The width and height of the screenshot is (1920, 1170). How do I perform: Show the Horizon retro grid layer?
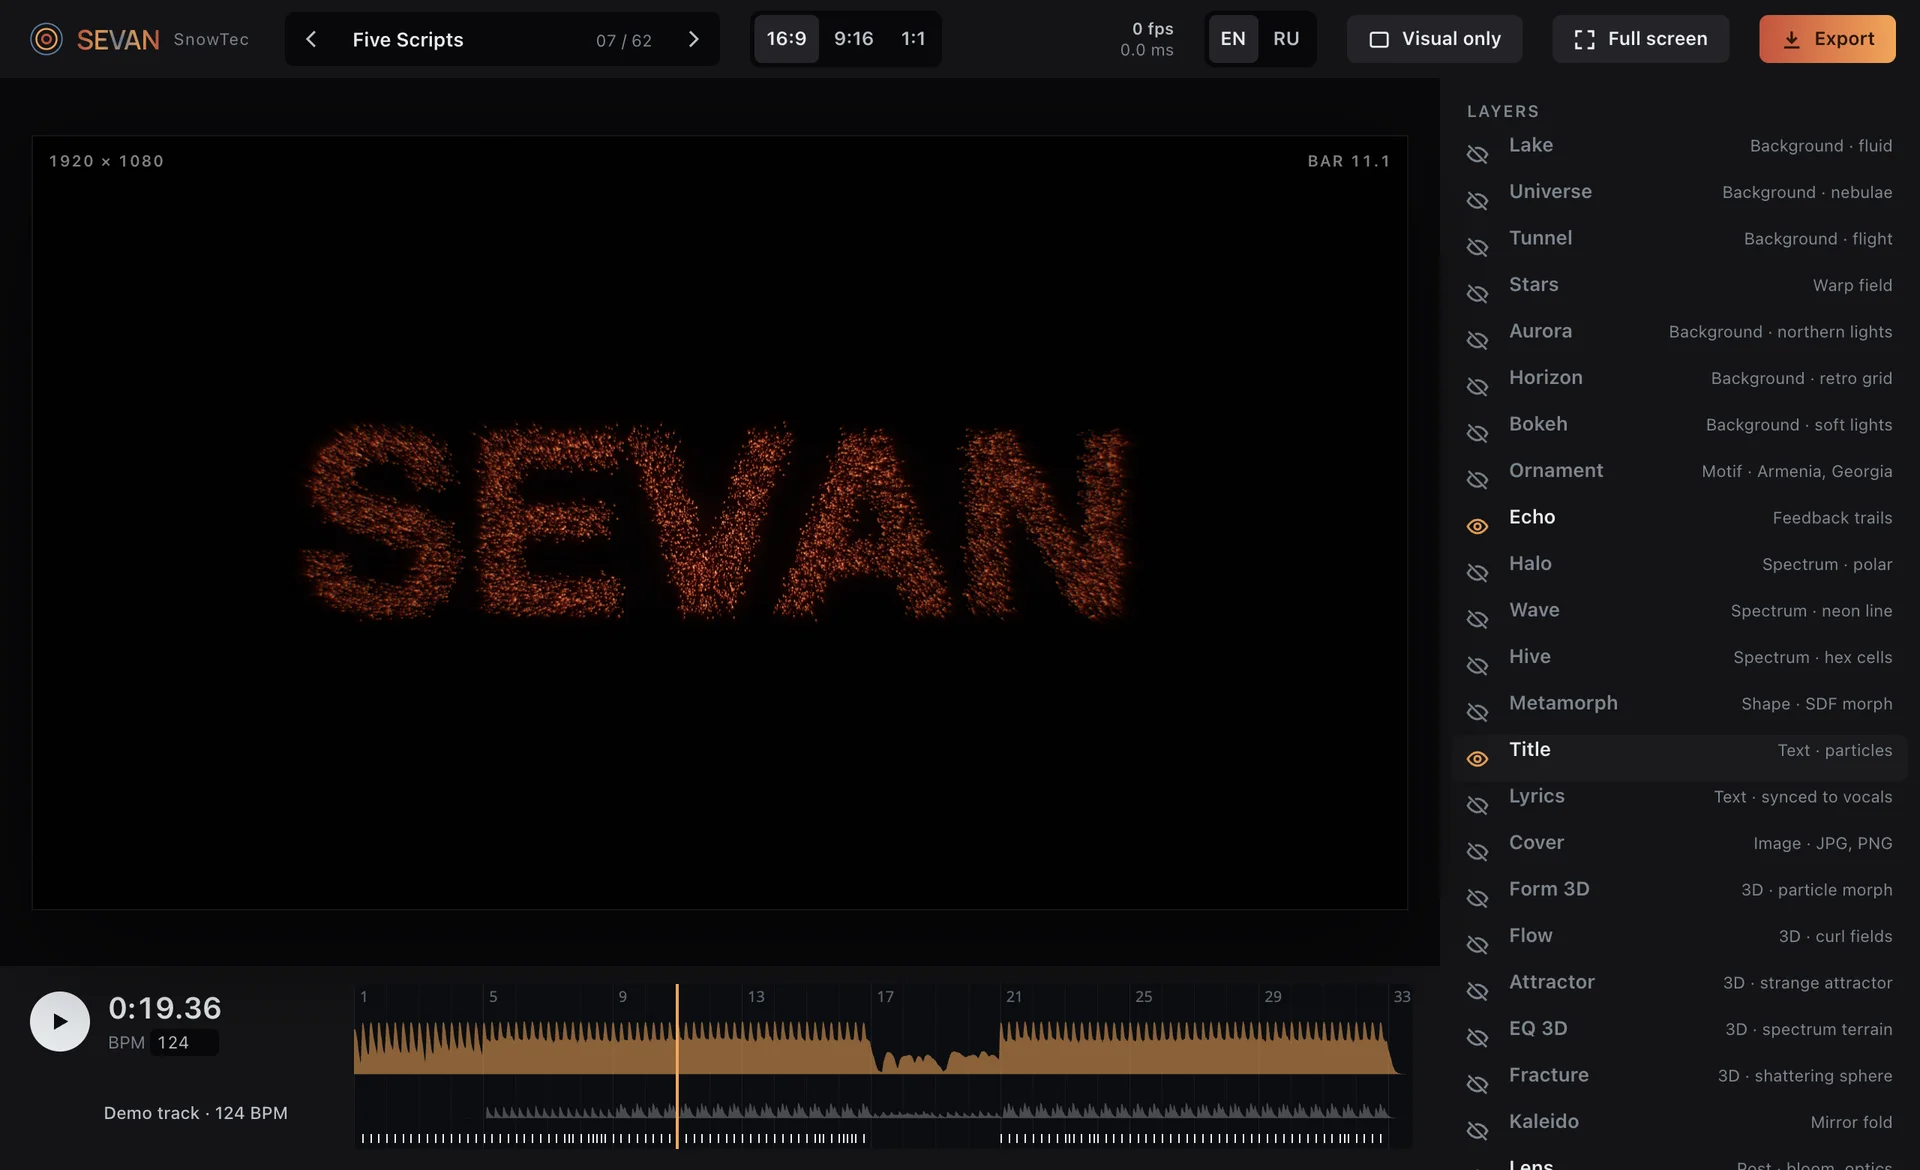(1477, 387)
